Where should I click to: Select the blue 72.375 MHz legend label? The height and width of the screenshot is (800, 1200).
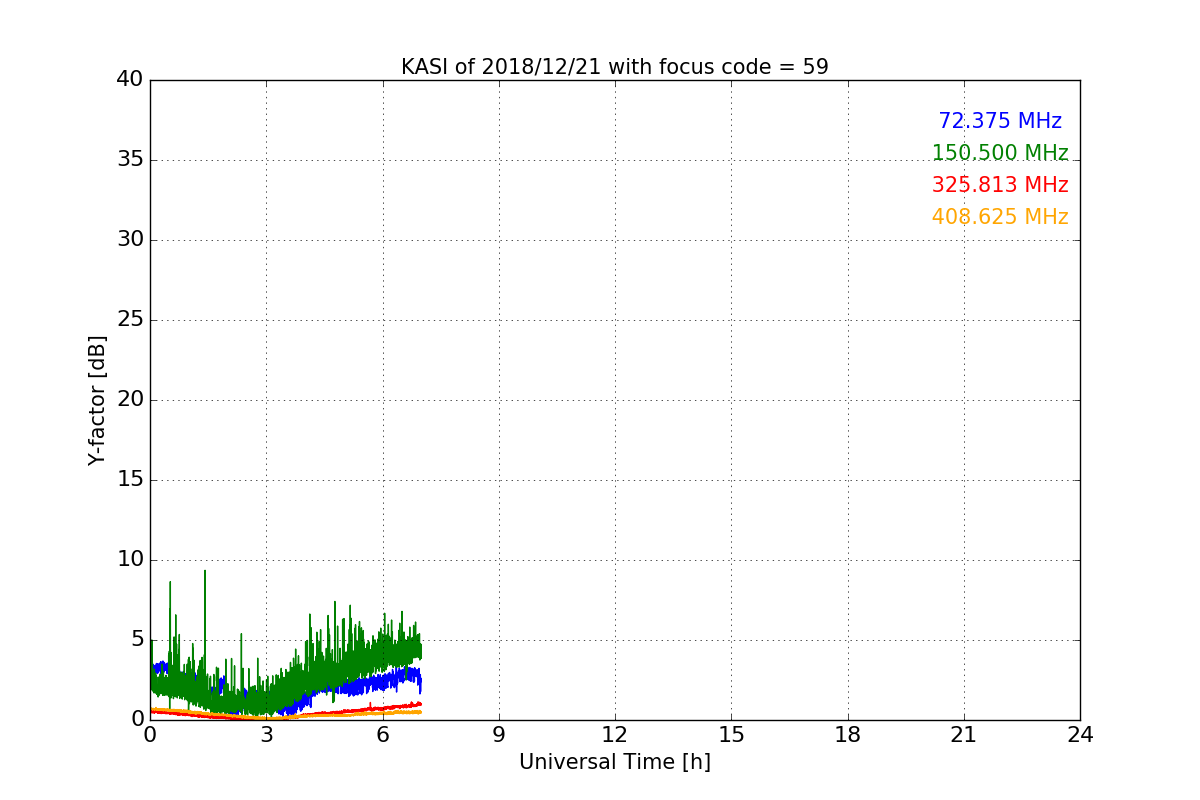point(1000,121)
